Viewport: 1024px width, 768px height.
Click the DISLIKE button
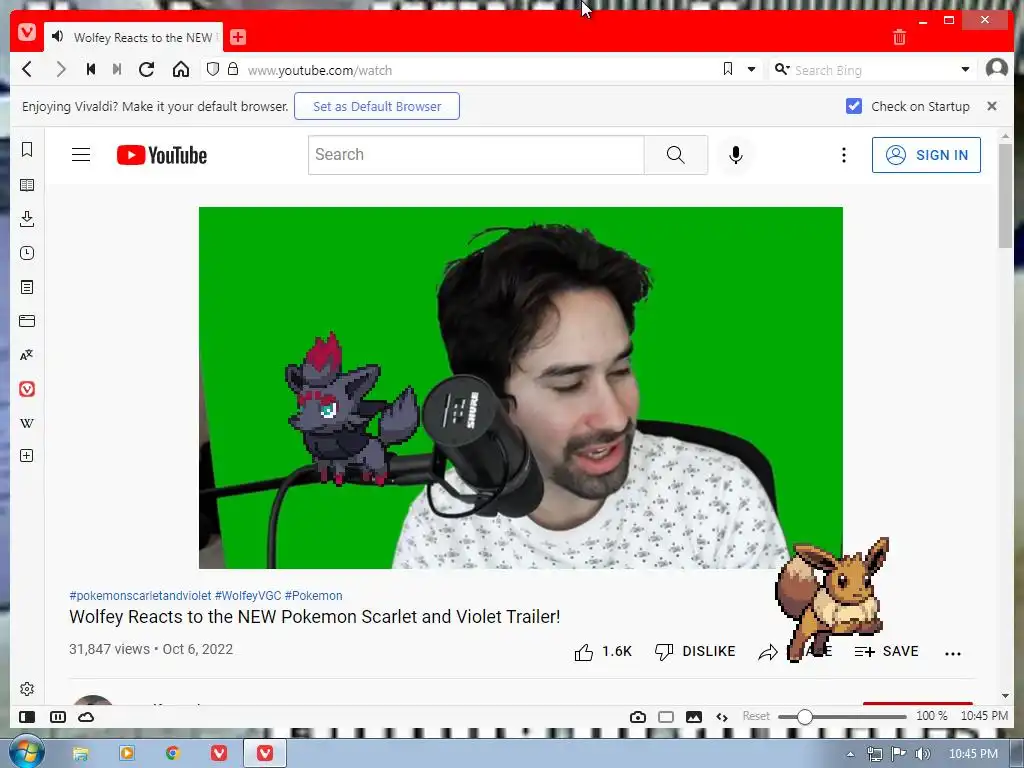pyautogui.click(x=695, y=652)
